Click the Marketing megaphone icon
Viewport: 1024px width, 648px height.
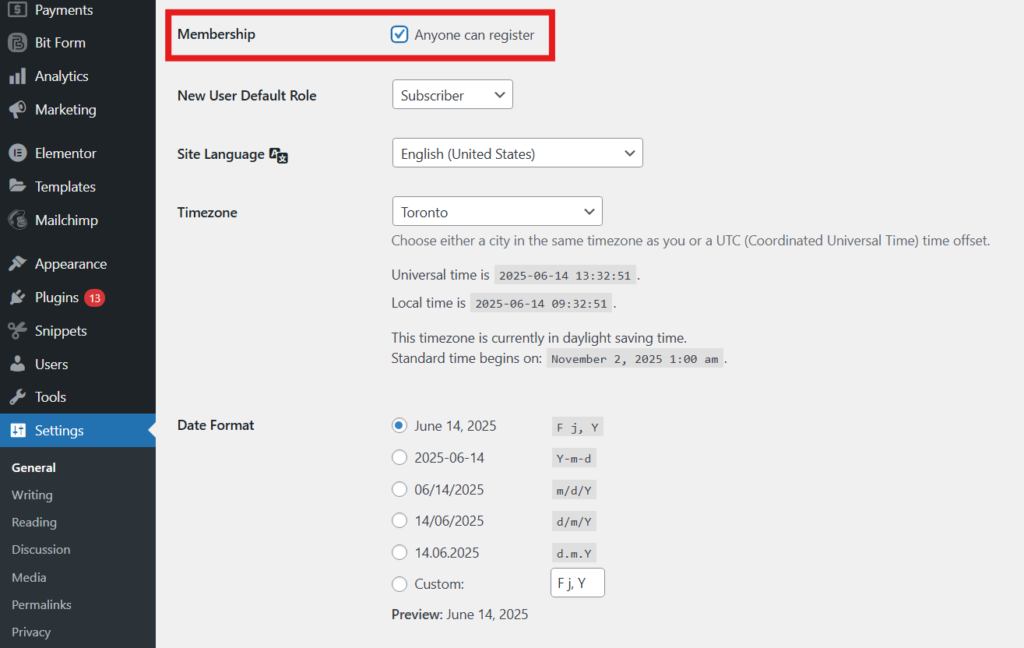(x=17, y=110)
